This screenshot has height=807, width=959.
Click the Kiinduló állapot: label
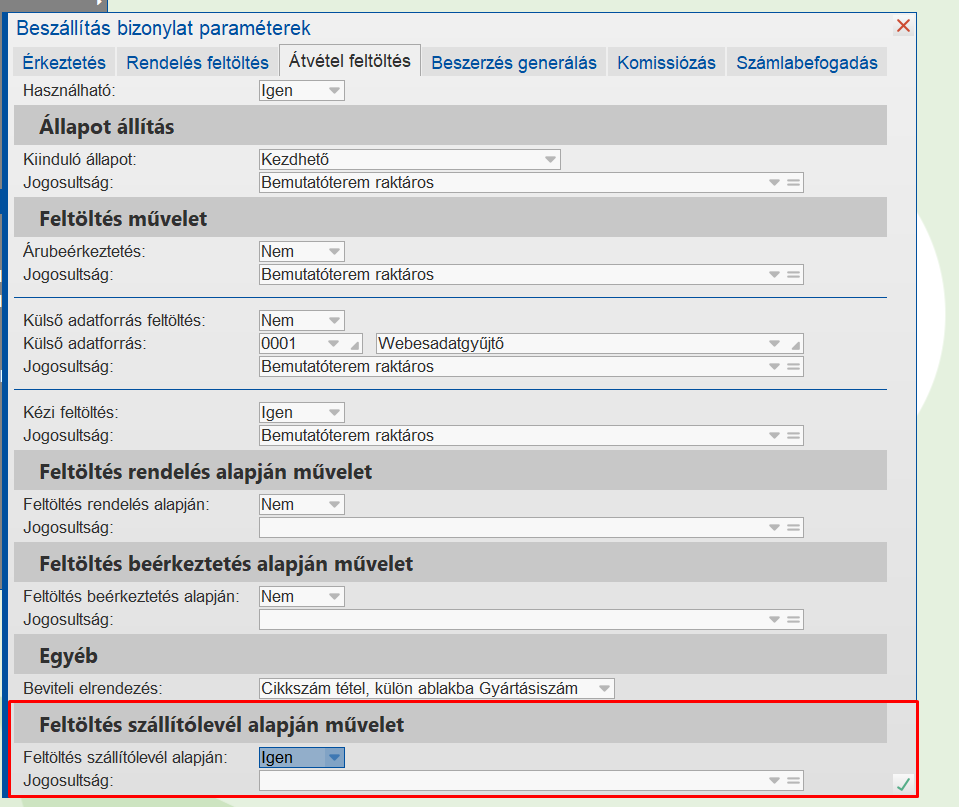pos(80,160)
